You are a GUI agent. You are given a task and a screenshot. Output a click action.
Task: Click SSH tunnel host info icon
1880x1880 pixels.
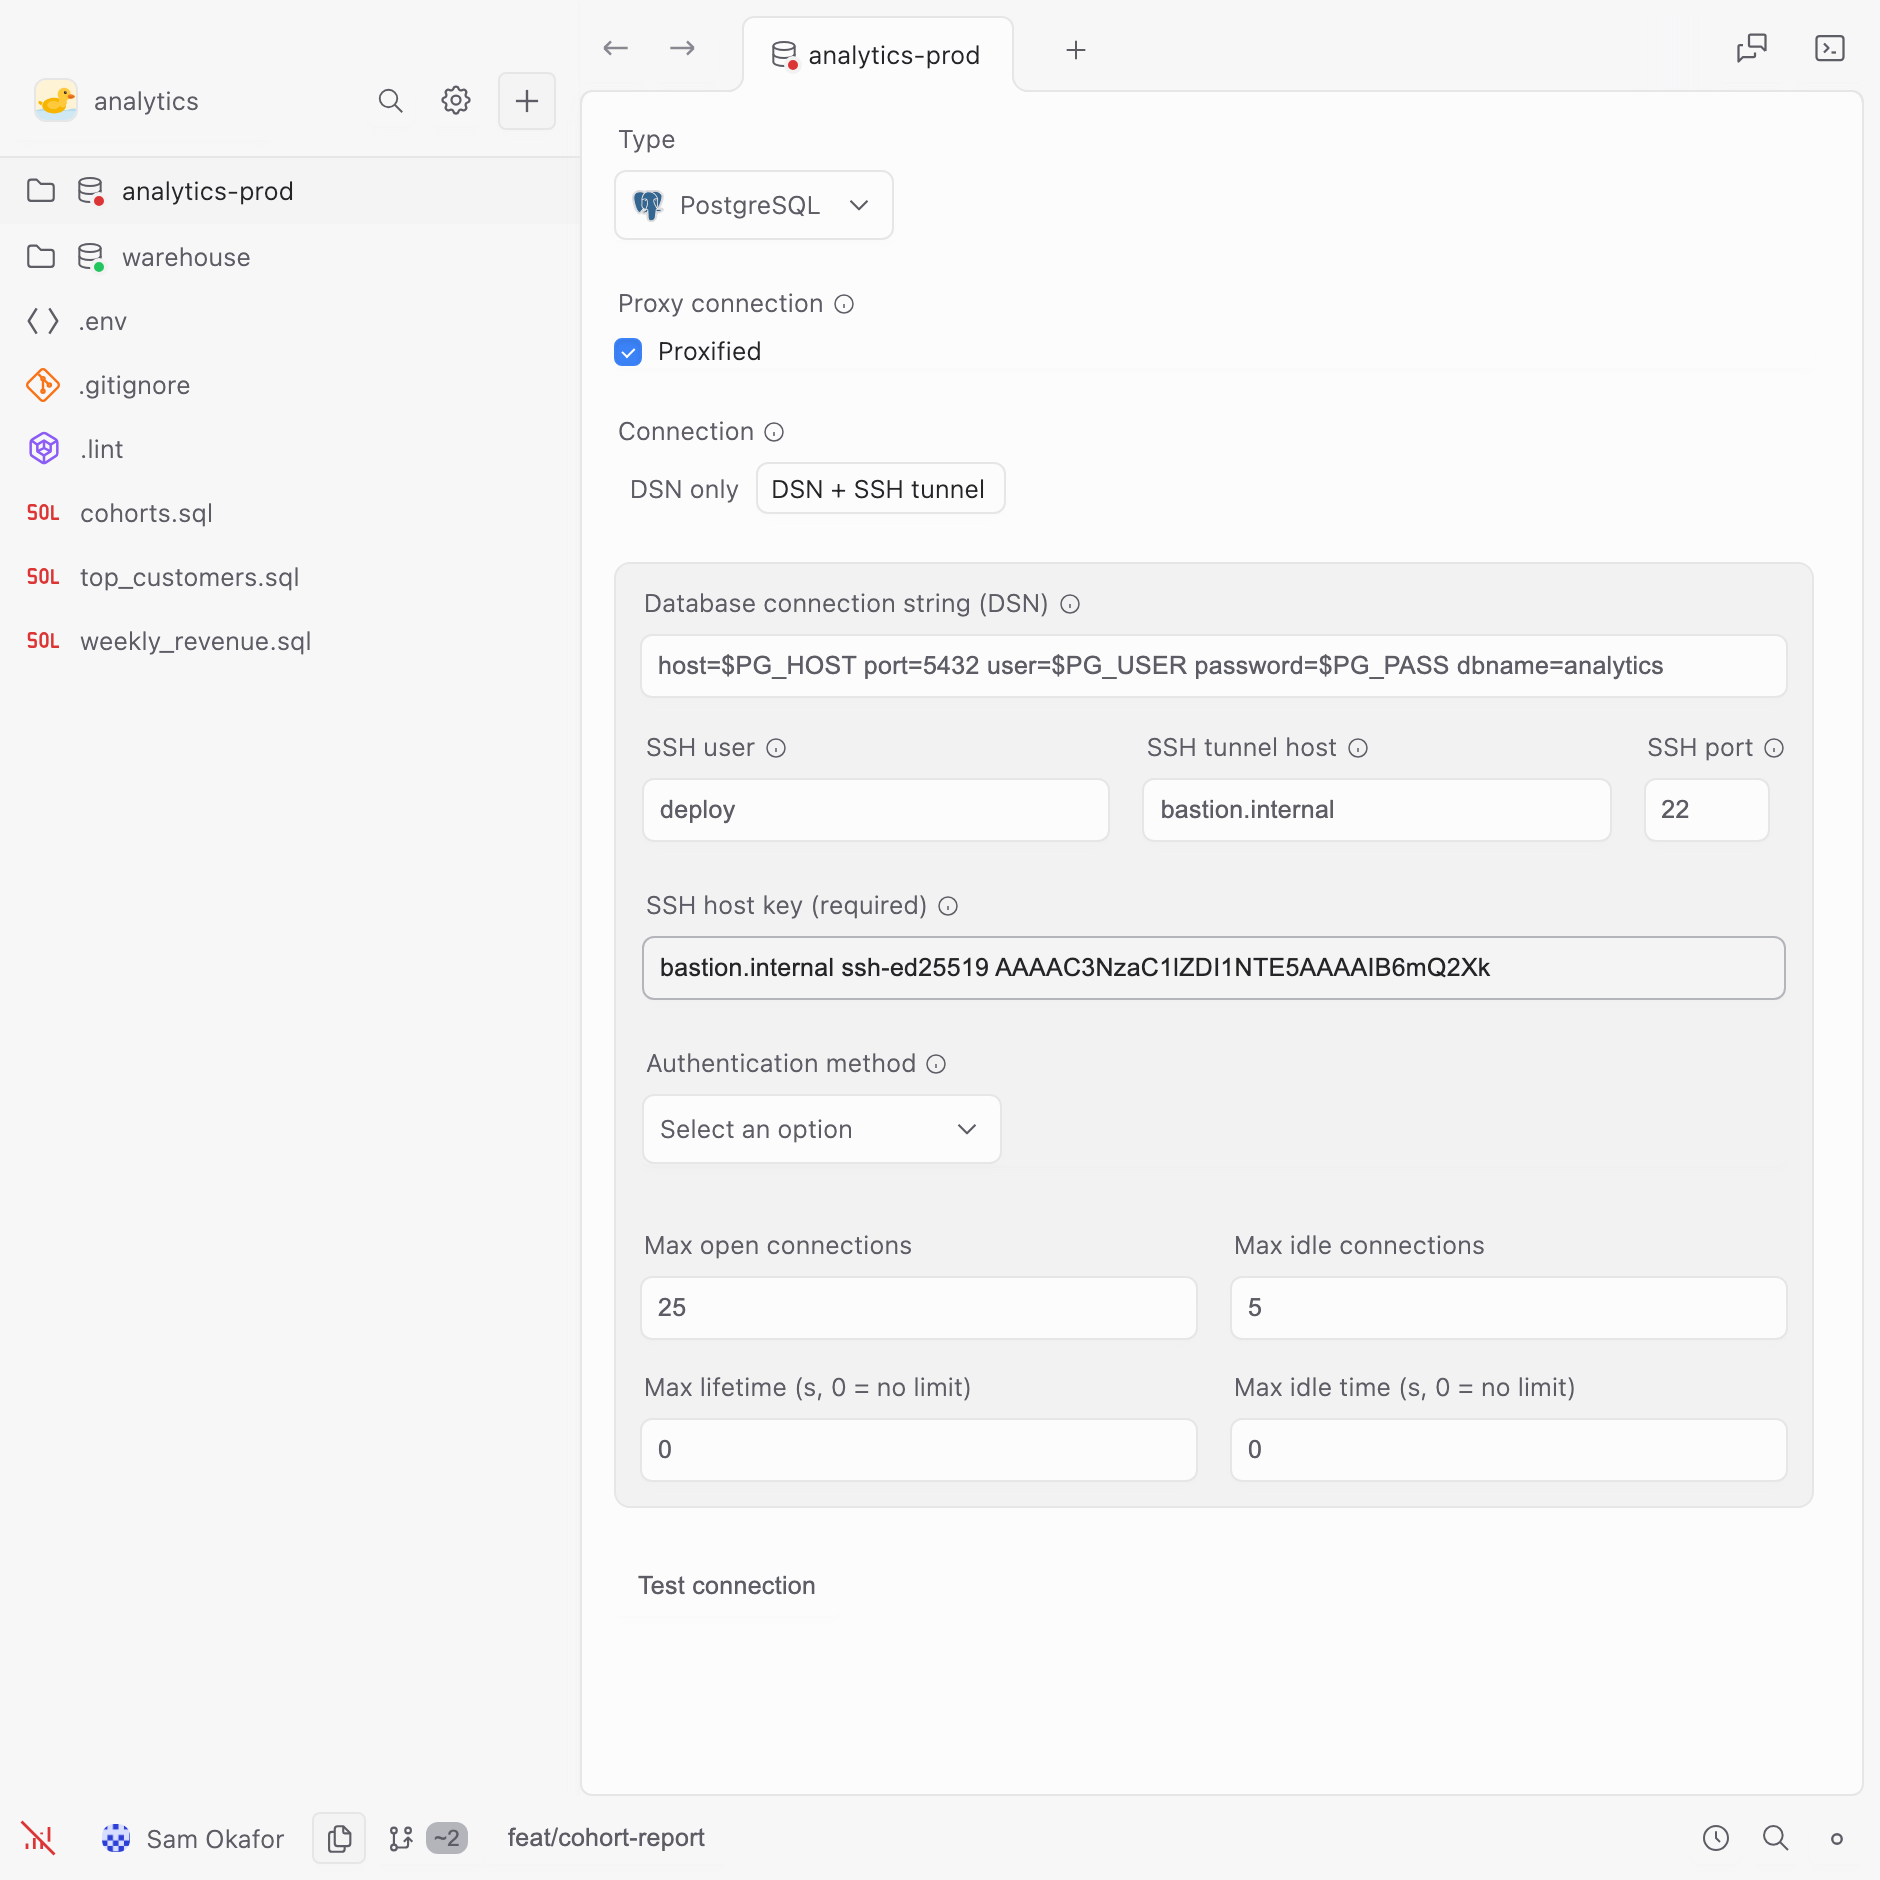tap(1358, 748)
